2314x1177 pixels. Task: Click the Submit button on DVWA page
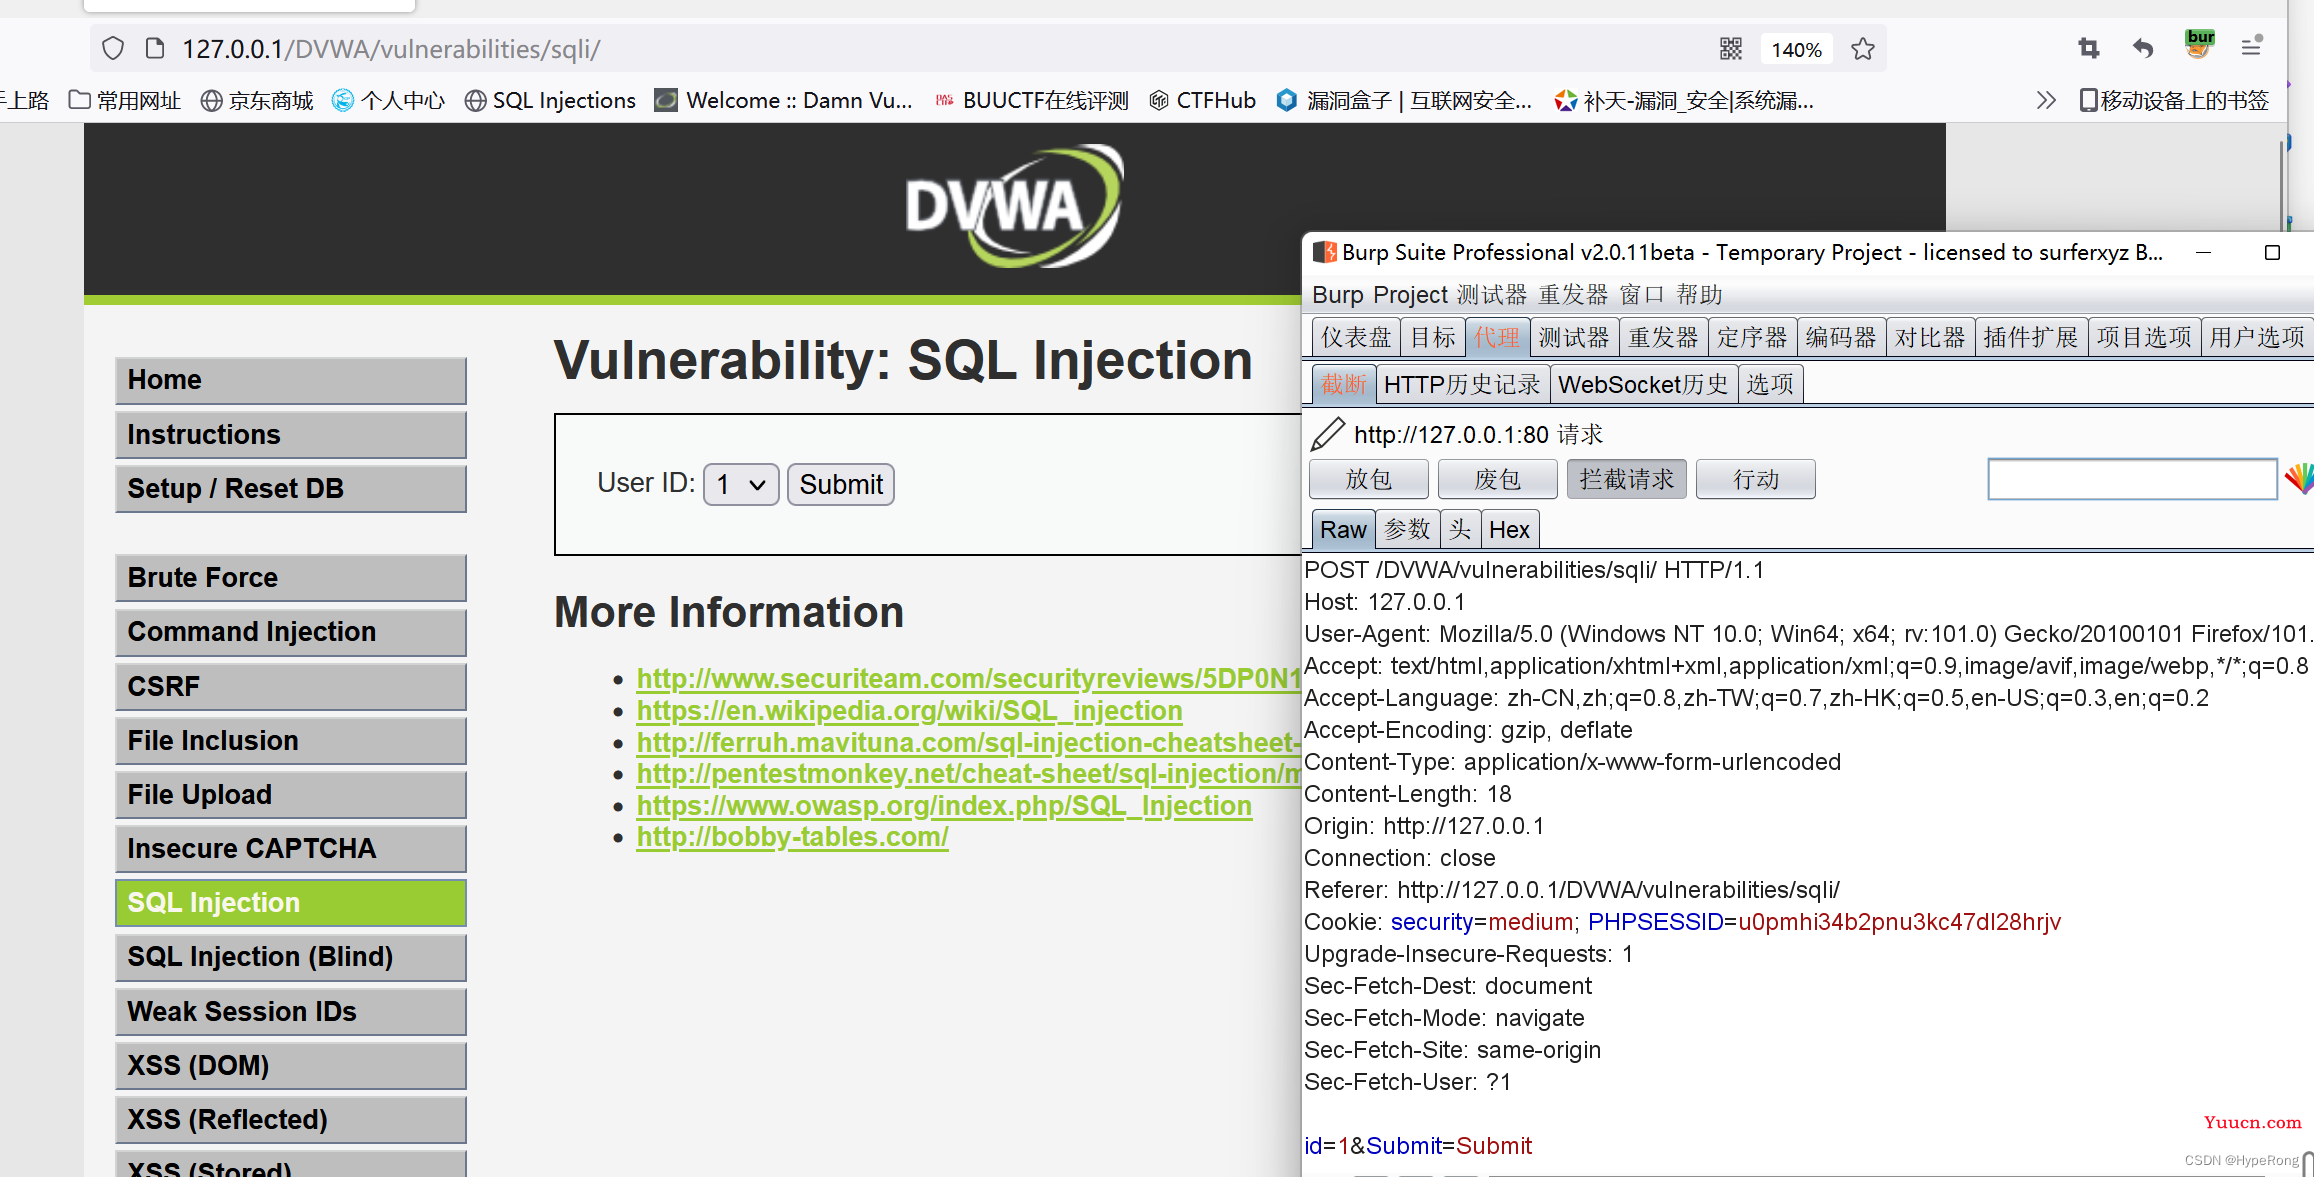(841, 485)
